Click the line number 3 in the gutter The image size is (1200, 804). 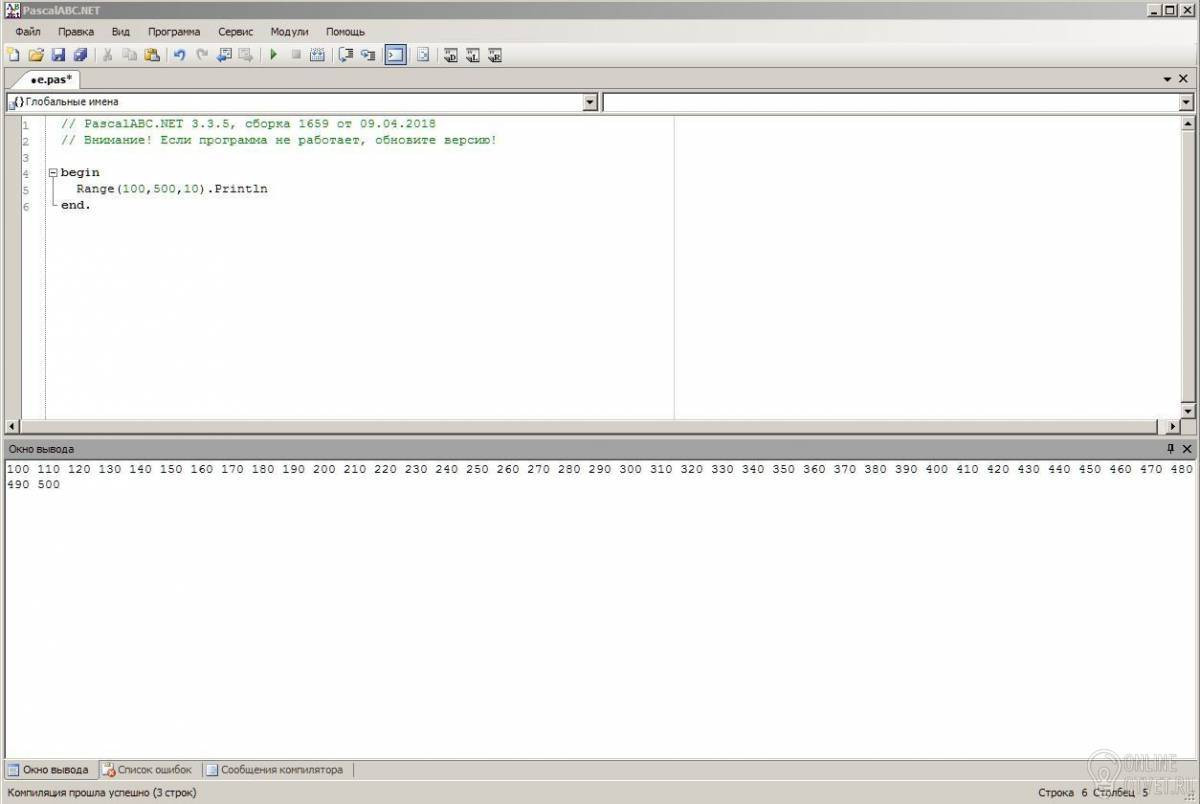point(25,157)
